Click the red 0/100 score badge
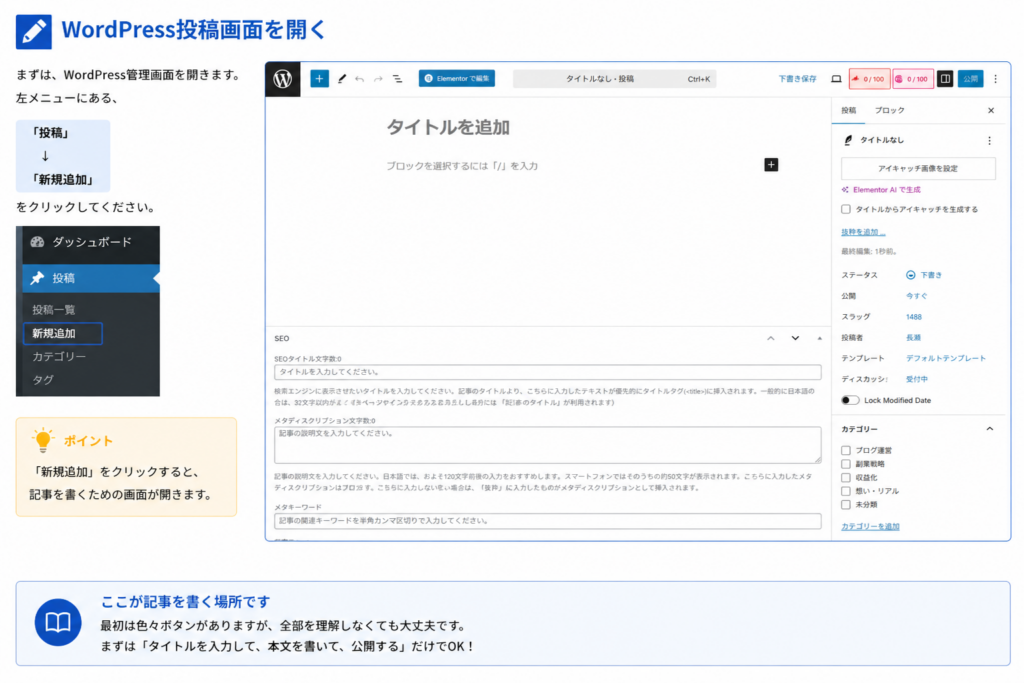 pos(869,79)
